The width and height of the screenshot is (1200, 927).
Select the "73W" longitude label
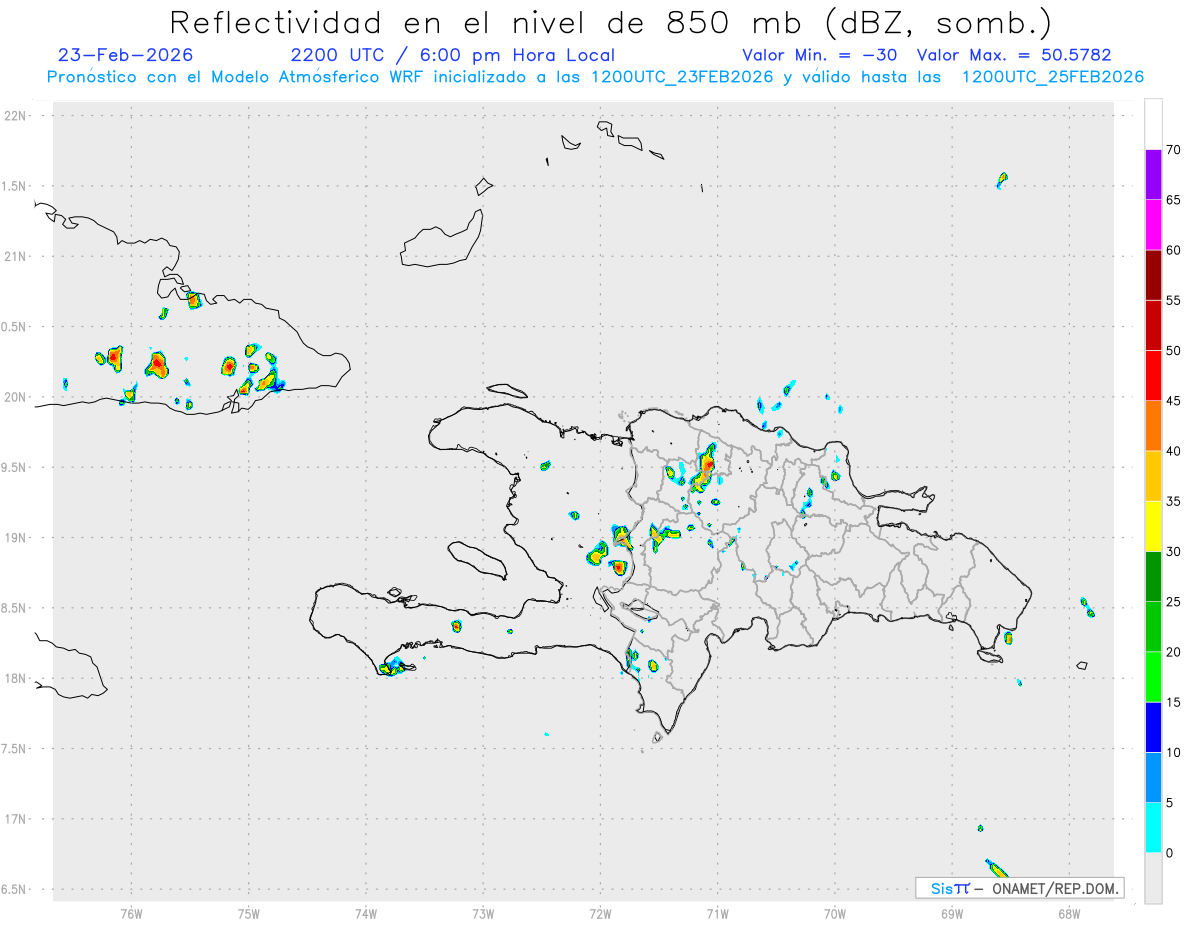coord(483,913)
